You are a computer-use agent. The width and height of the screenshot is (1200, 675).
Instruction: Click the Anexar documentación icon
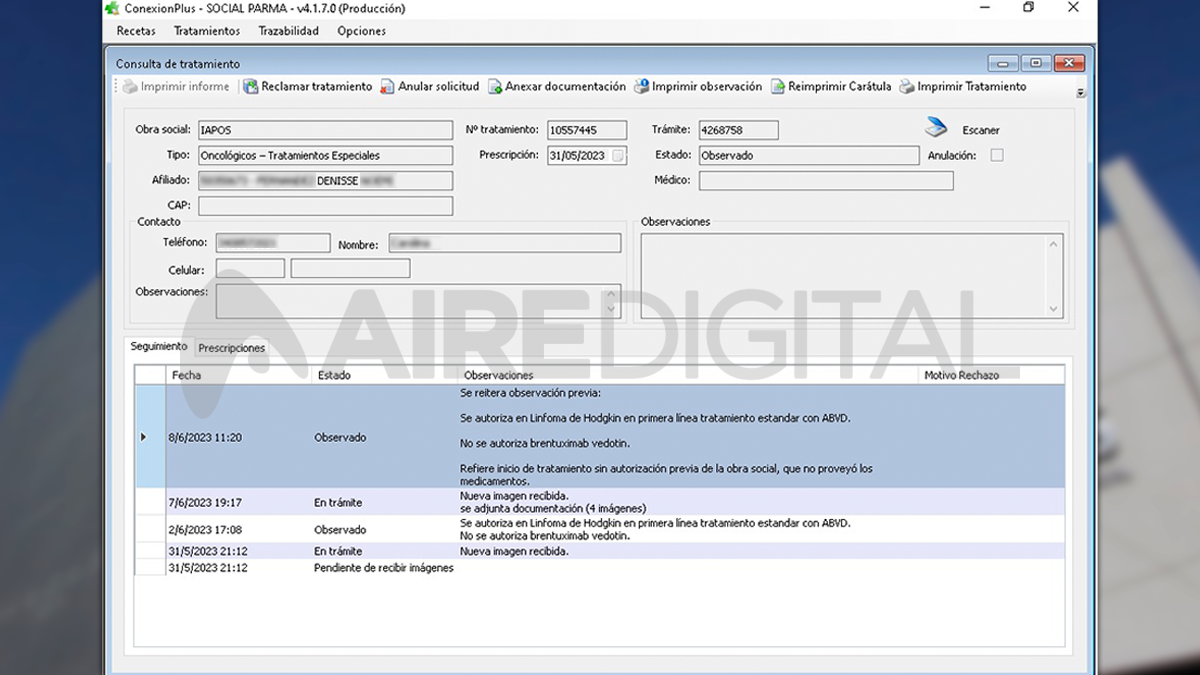[495, 87]
